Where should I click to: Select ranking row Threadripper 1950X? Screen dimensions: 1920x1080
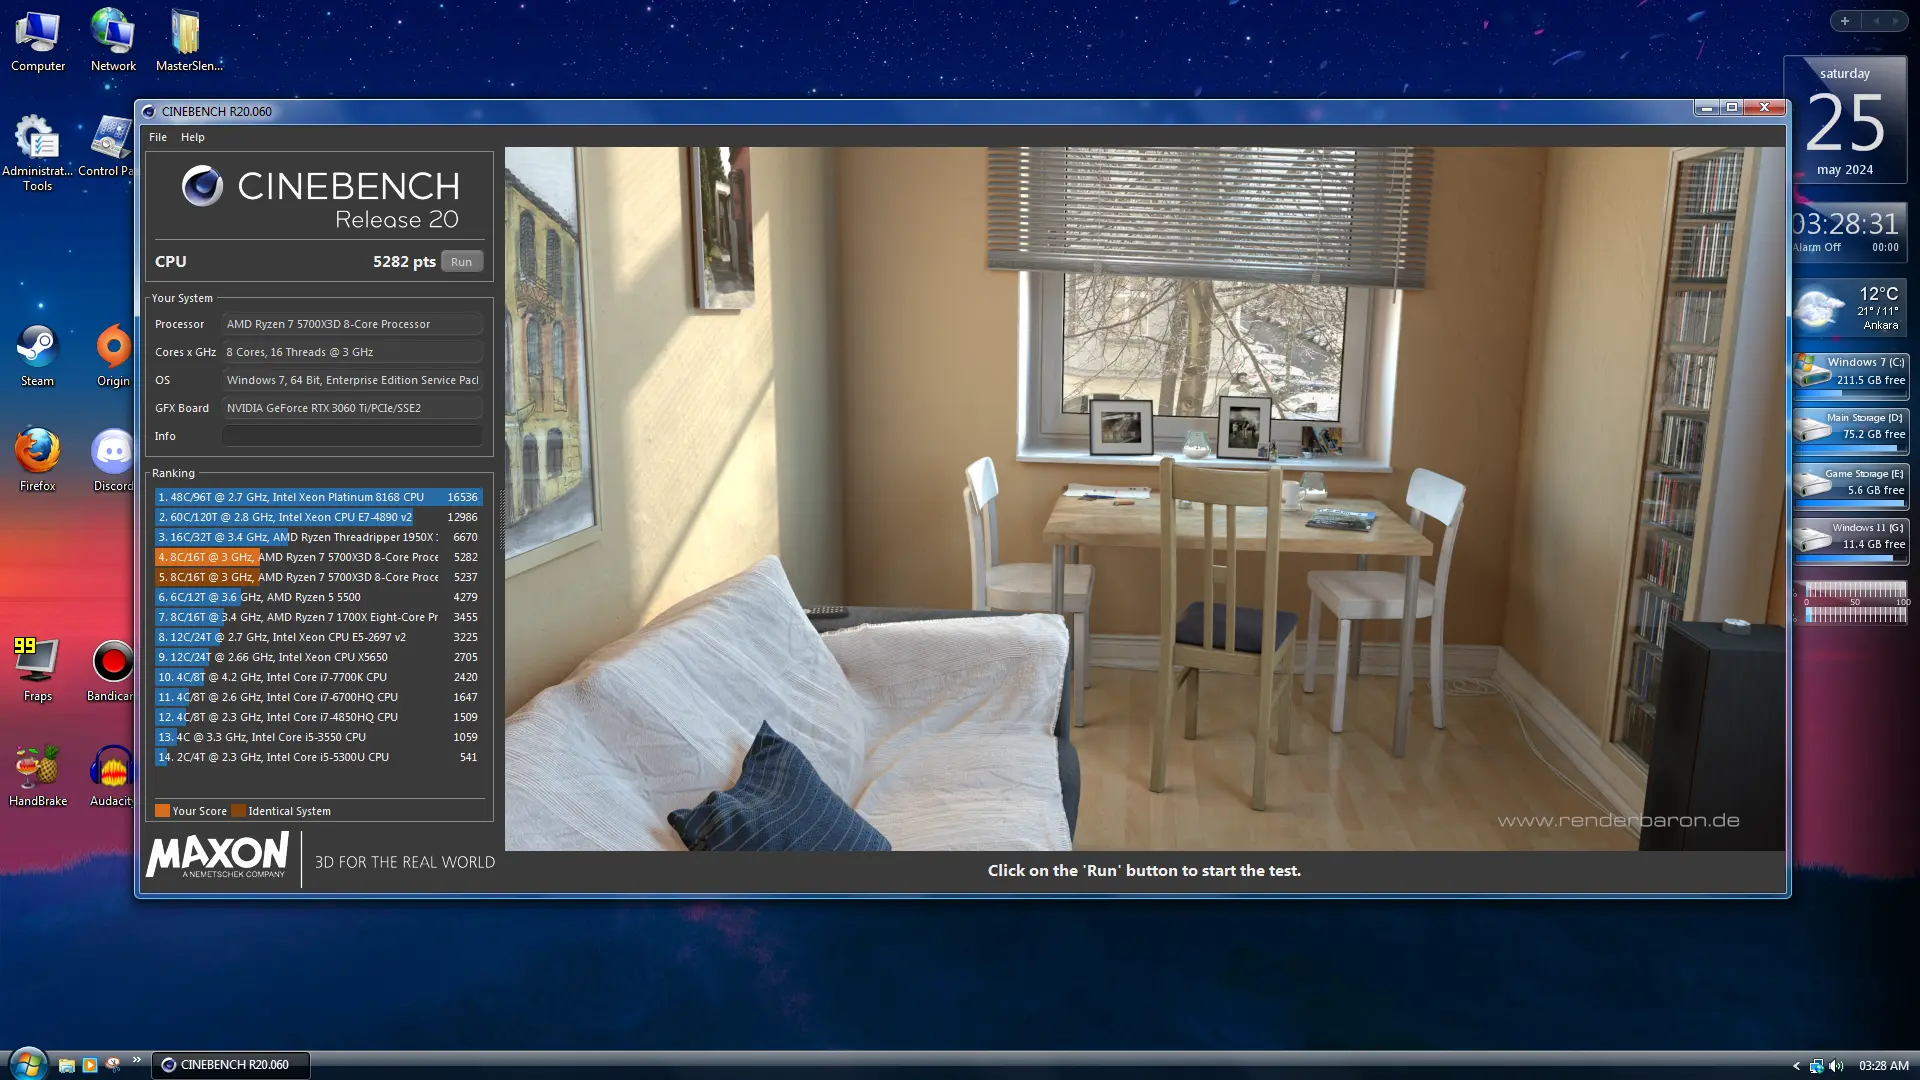318,537
